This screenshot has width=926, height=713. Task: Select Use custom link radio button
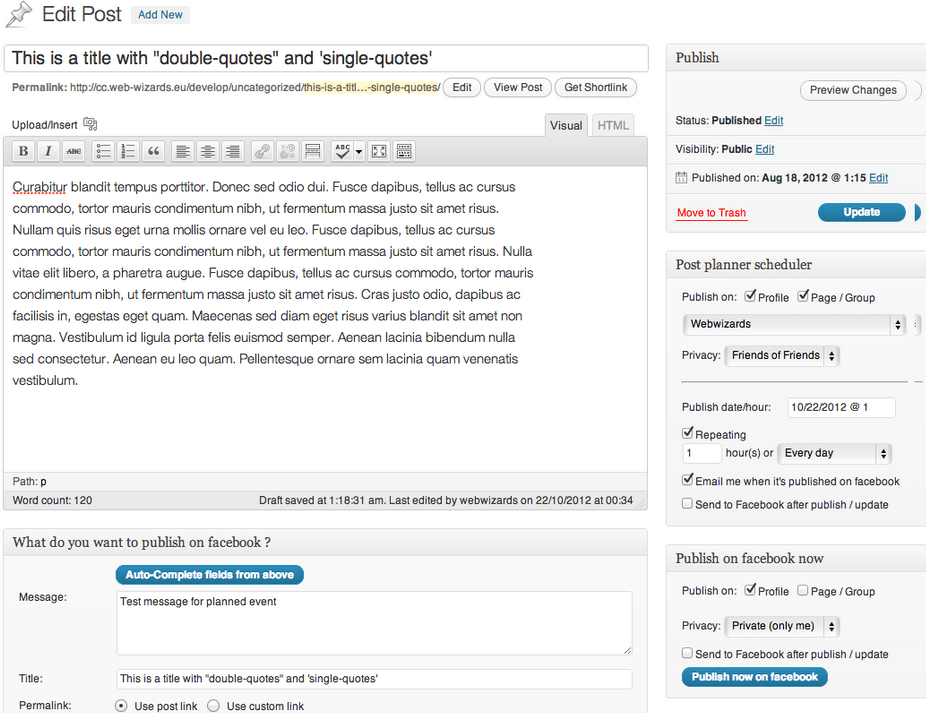click(x=214, y=706)
